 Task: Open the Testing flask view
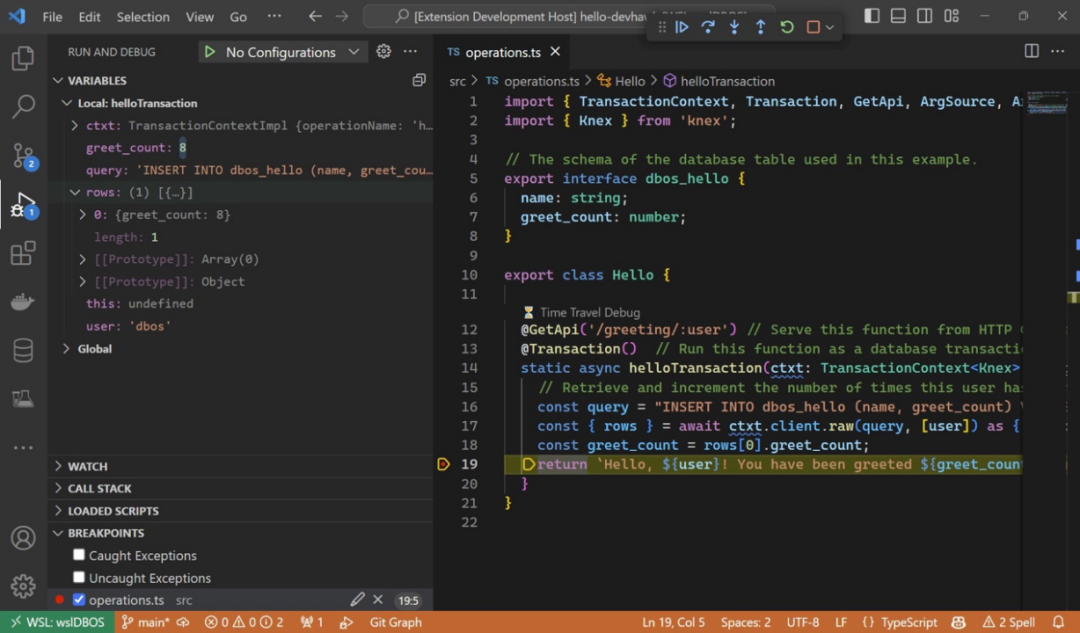tap(23, 398)
